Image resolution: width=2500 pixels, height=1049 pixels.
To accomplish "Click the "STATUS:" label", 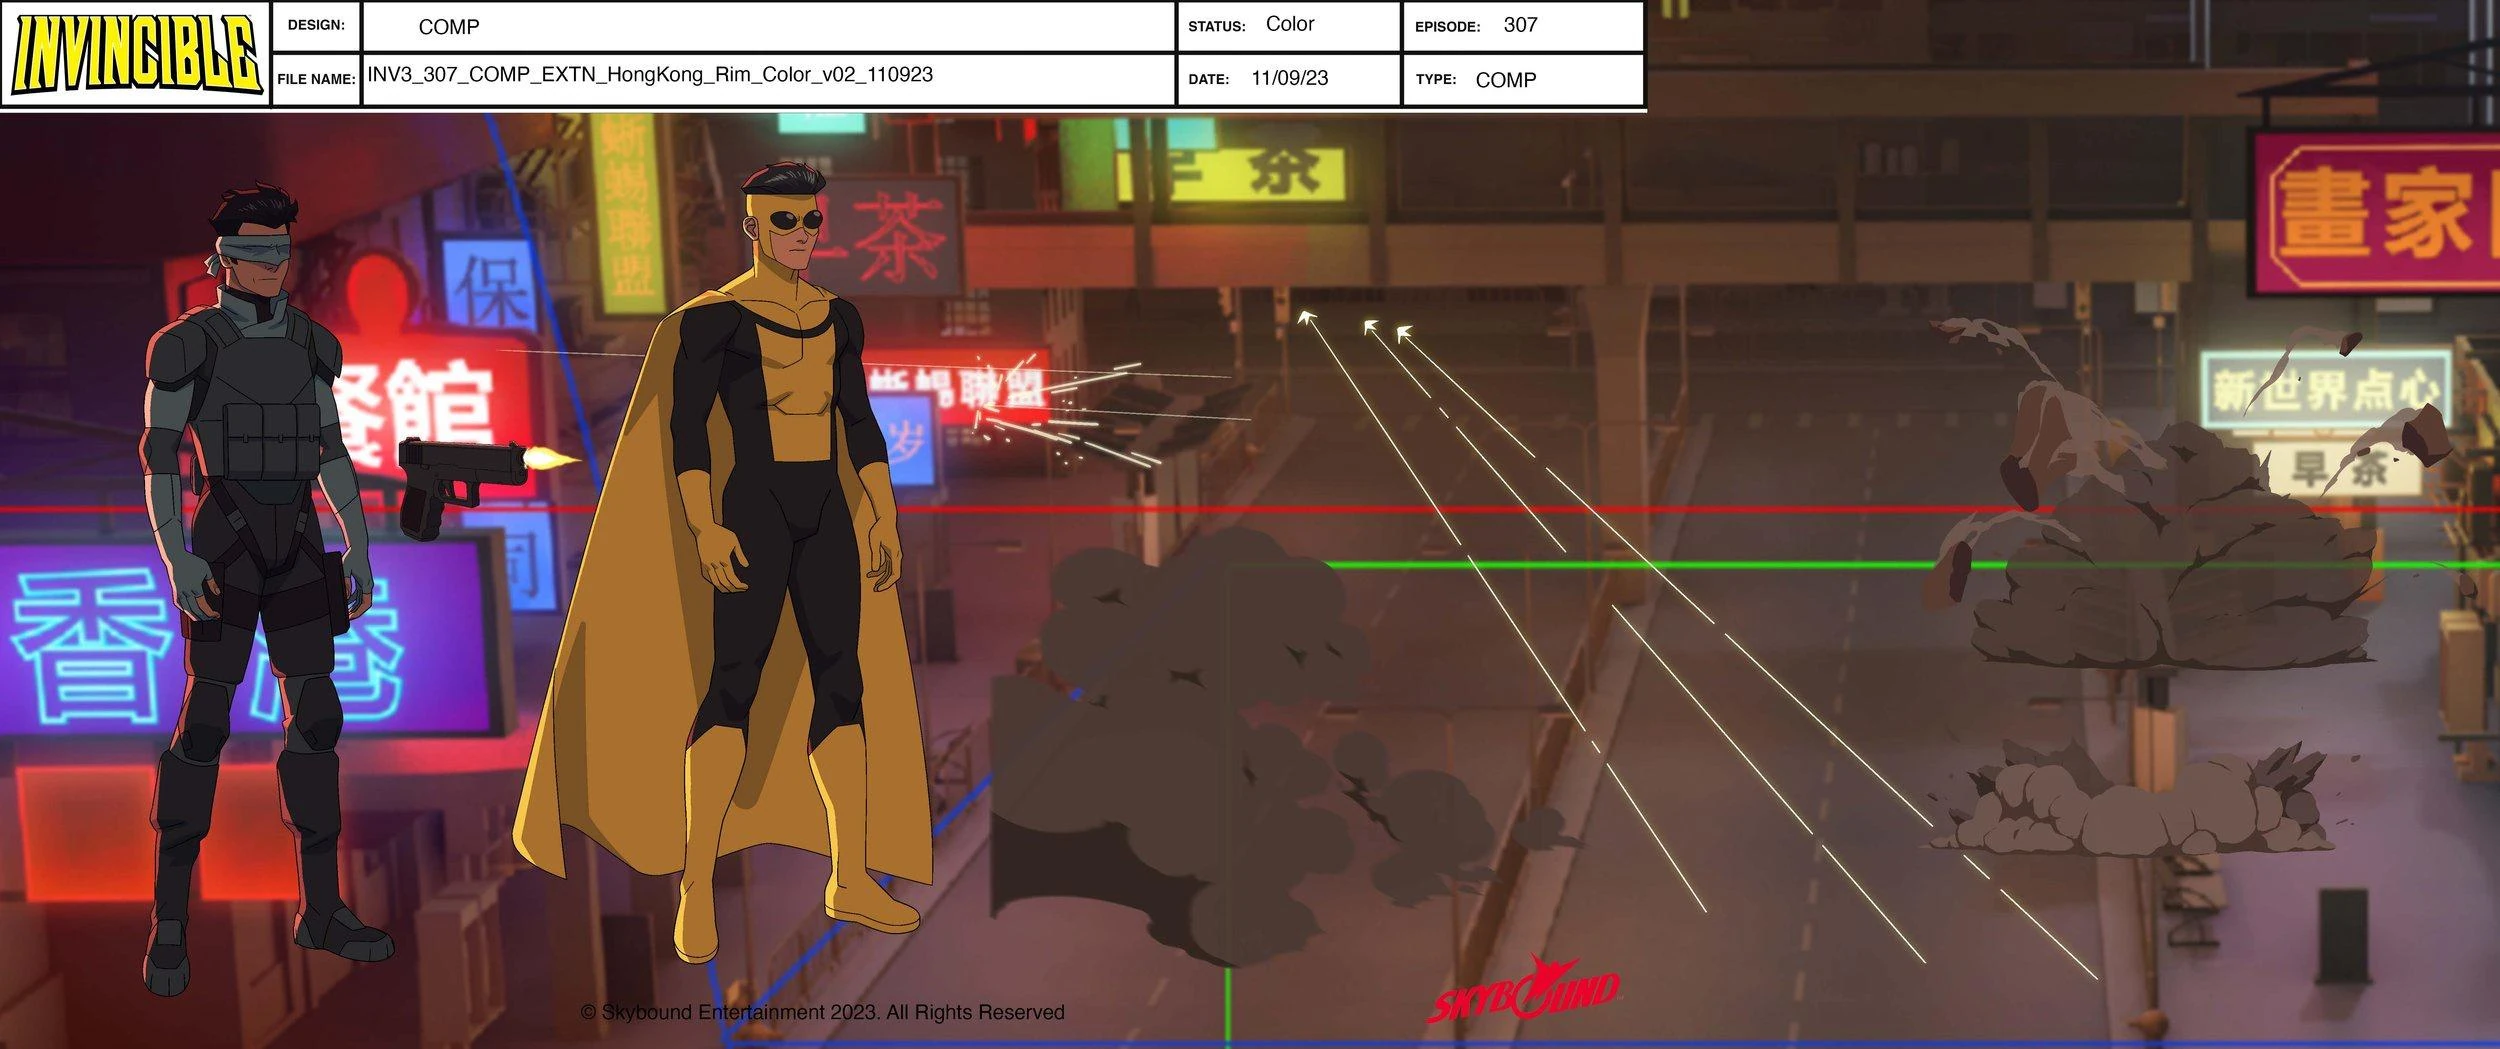I will (1217, 27).
